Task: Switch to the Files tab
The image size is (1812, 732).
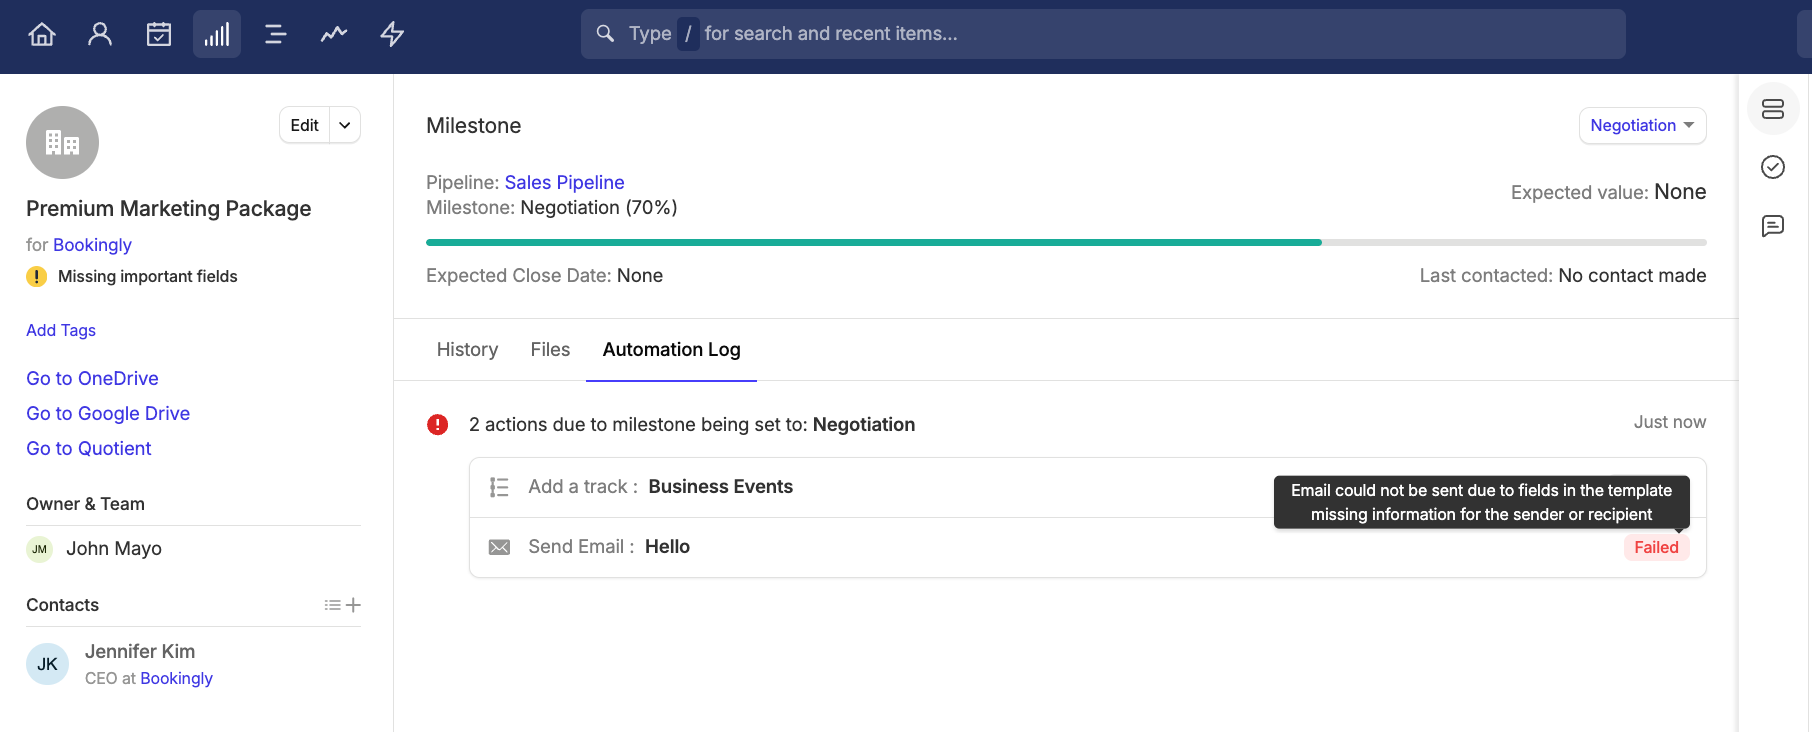Action: [x=550, y=349]
